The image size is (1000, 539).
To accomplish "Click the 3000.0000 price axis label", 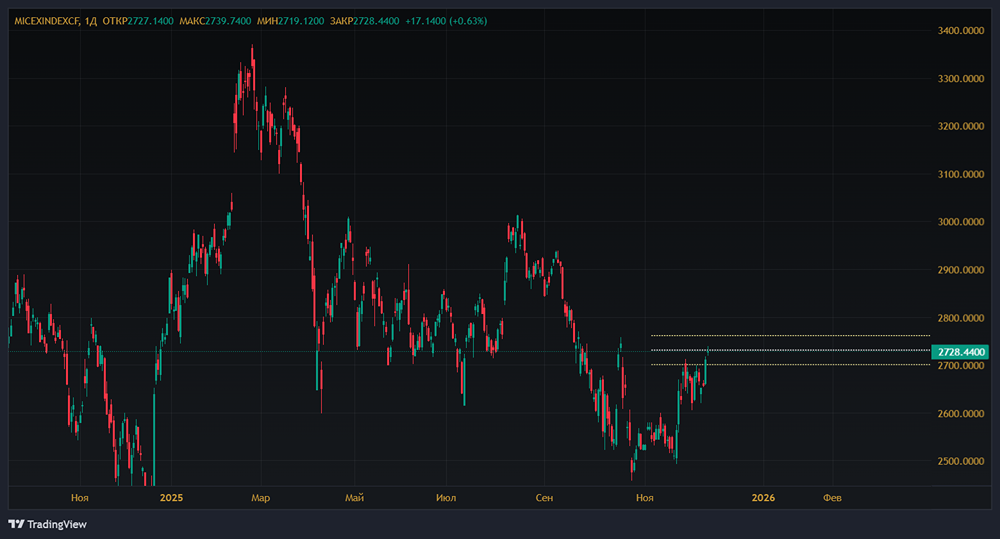I will point(963,222).
